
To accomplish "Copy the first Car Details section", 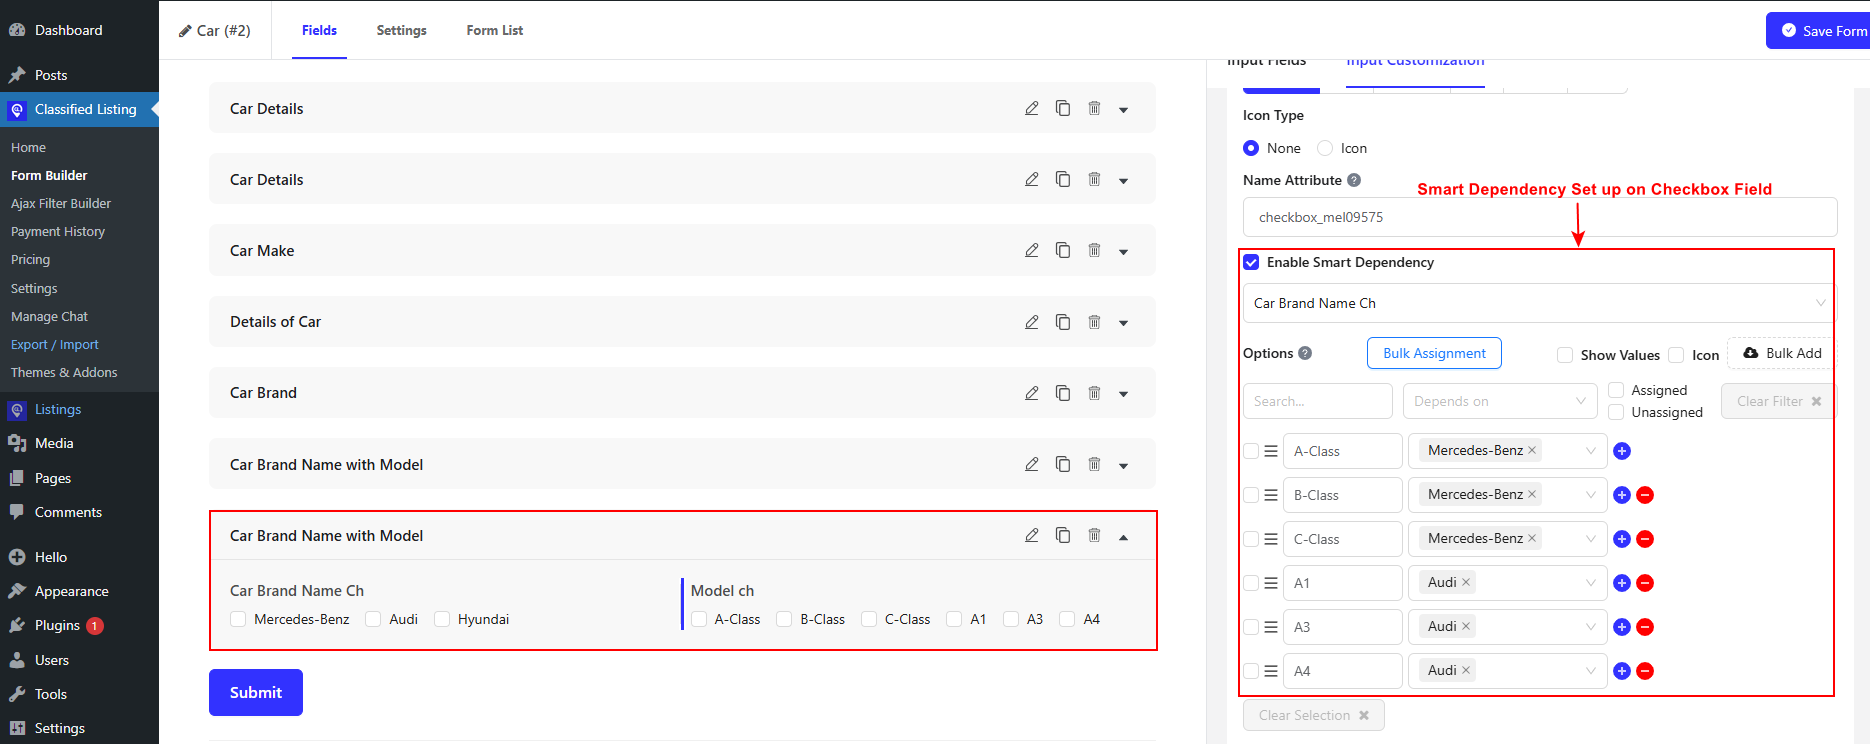I will [x=1063, y=108].
